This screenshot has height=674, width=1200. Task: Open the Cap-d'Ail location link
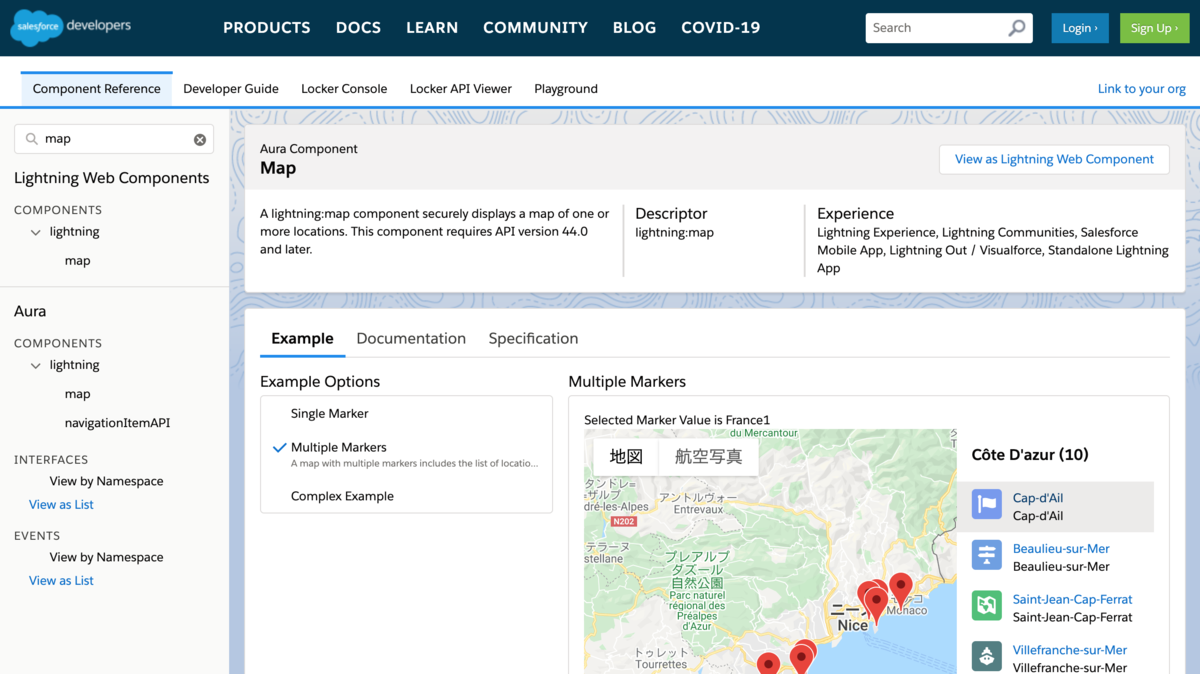pyautogui.click(x=1038, y=498)
